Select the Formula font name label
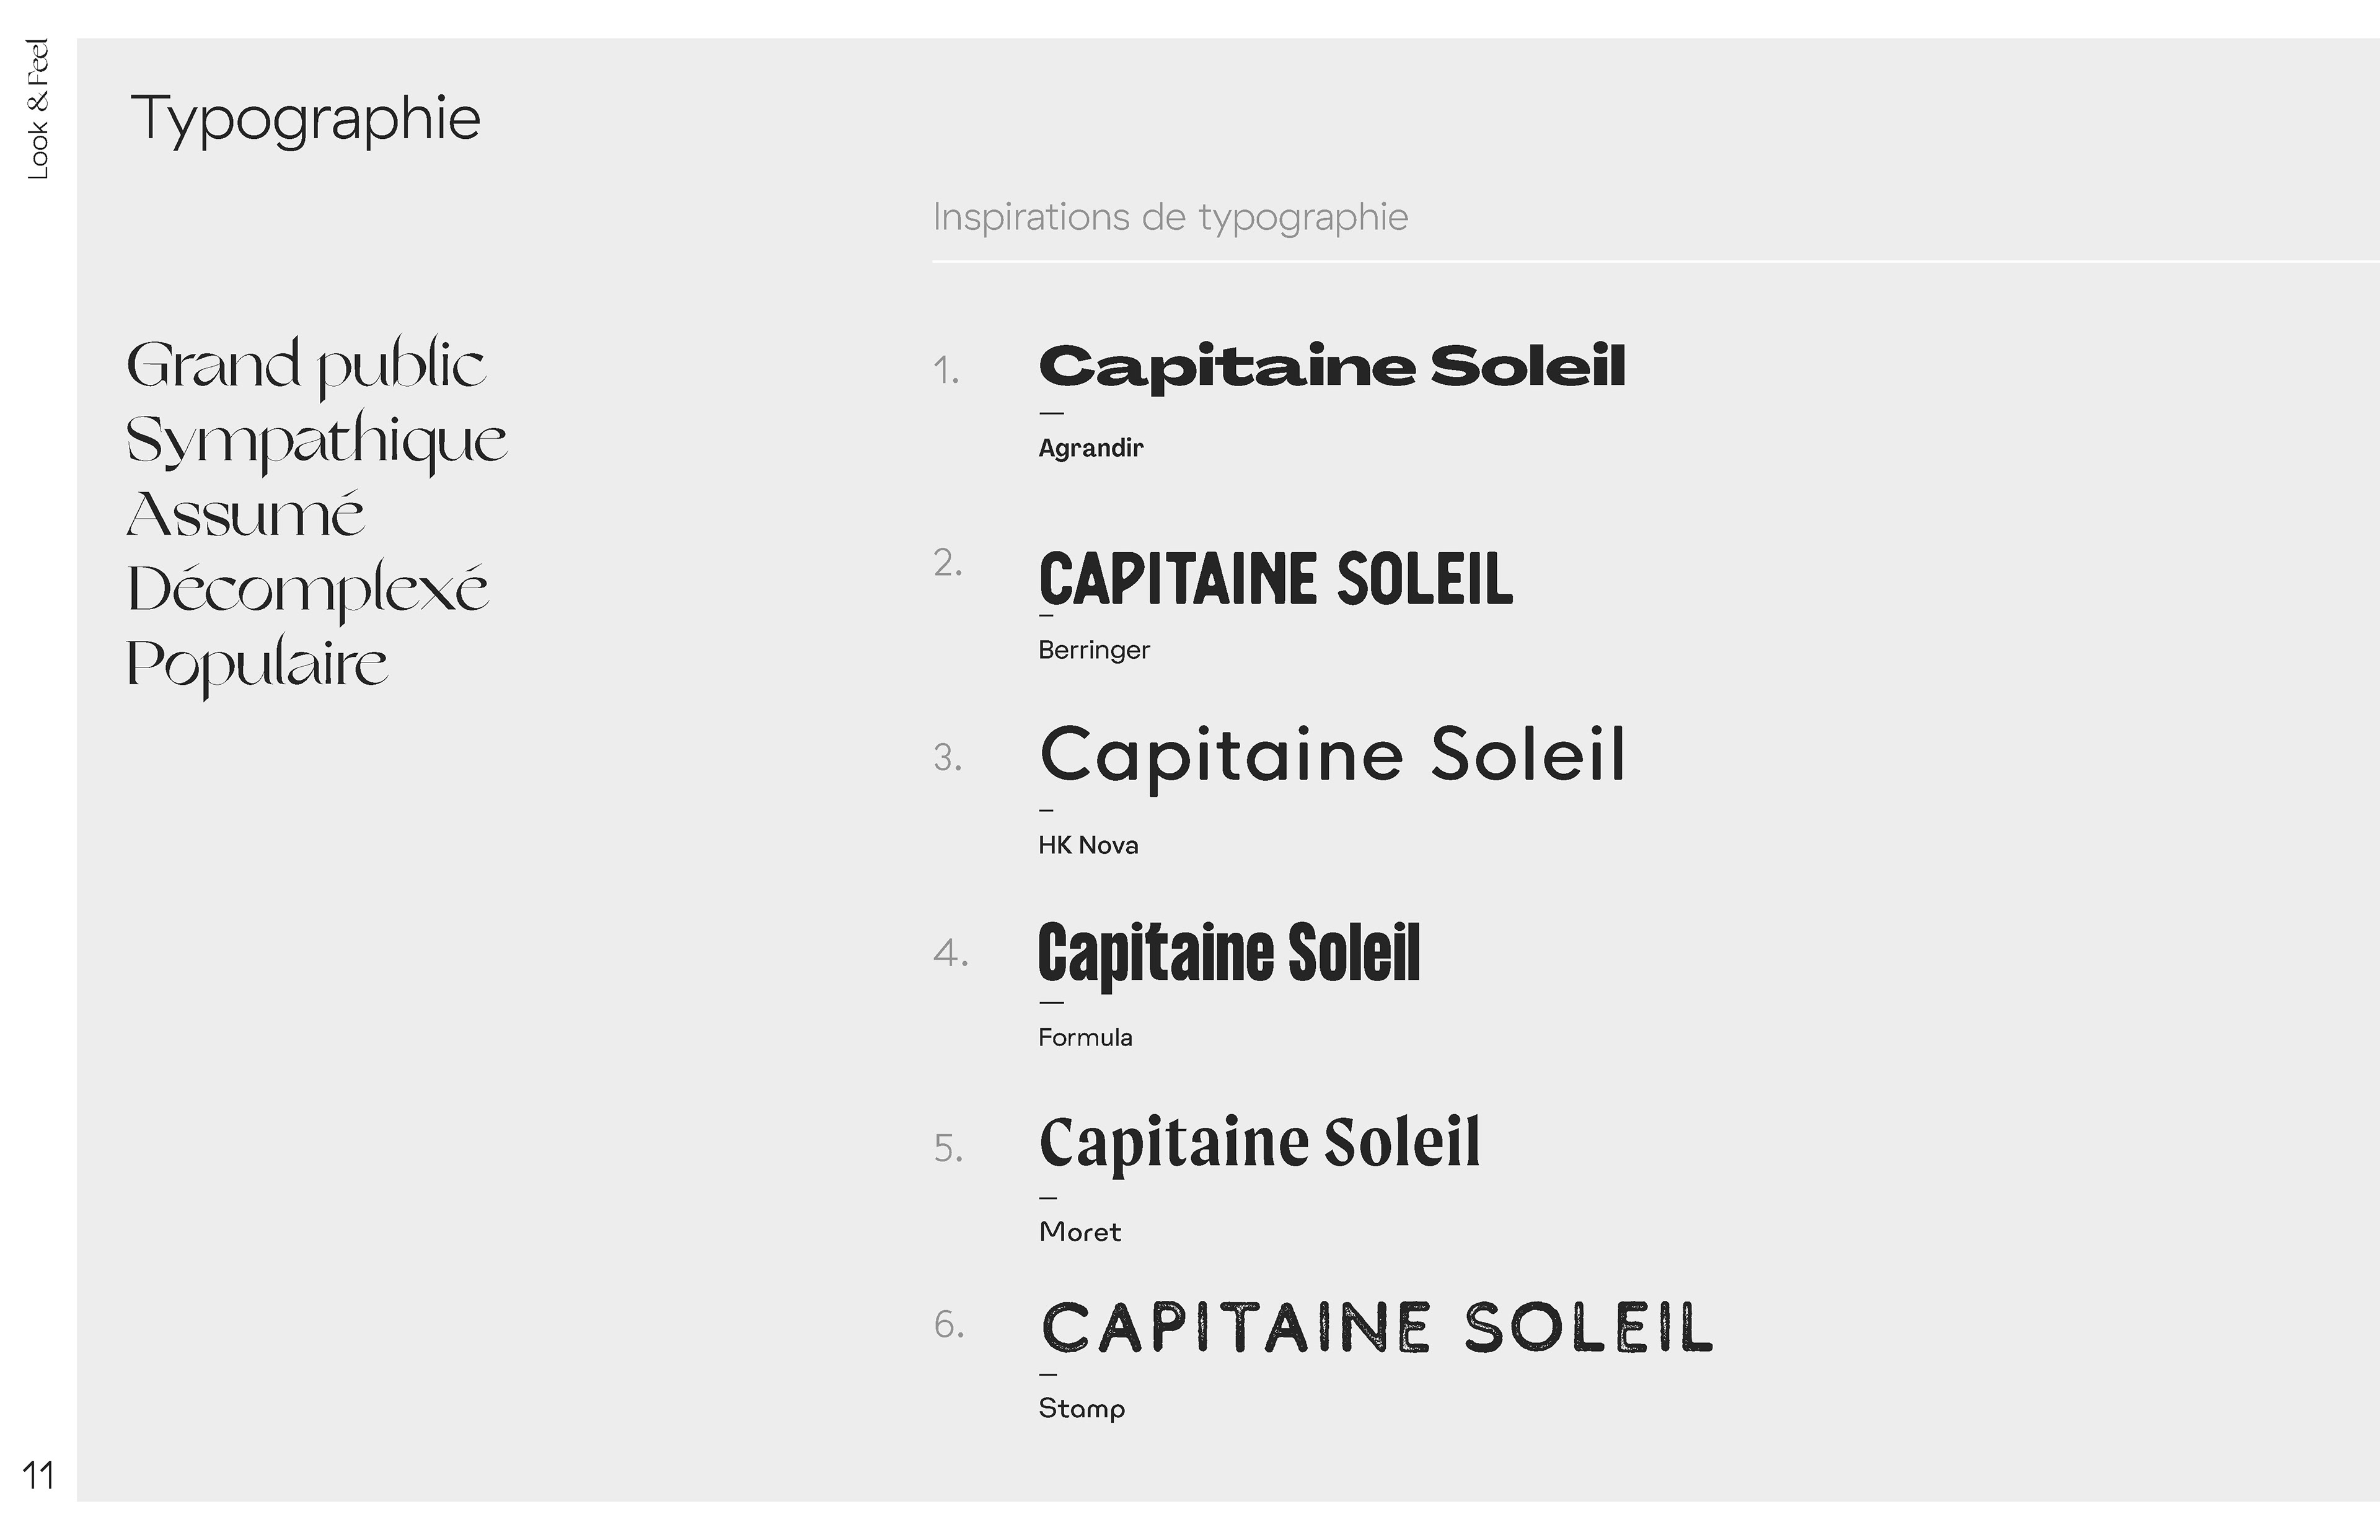The image size is (2380, 1540). [x=1085, y=1037]
